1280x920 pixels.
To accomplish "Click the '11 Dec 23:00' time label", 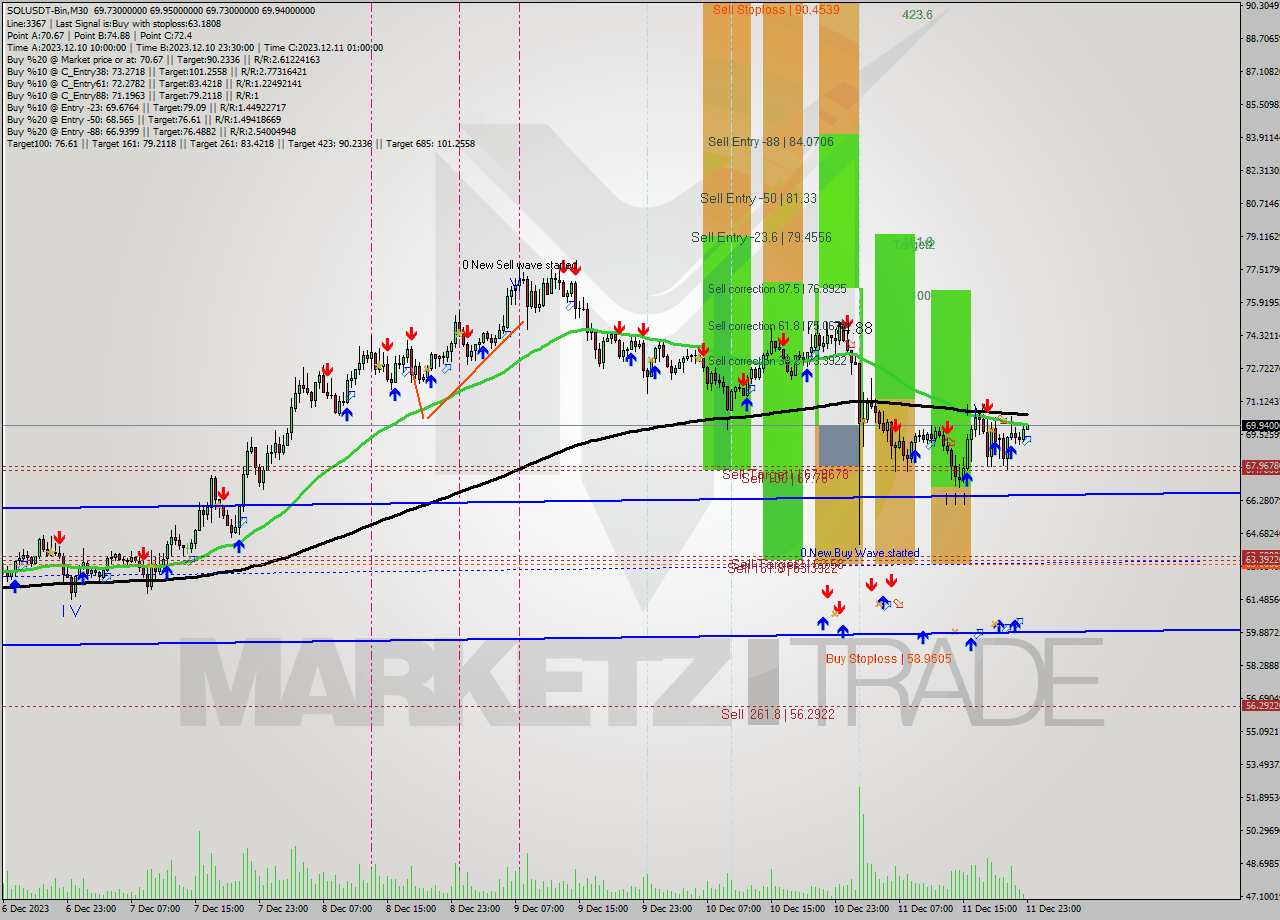I will pos(1053,909).
